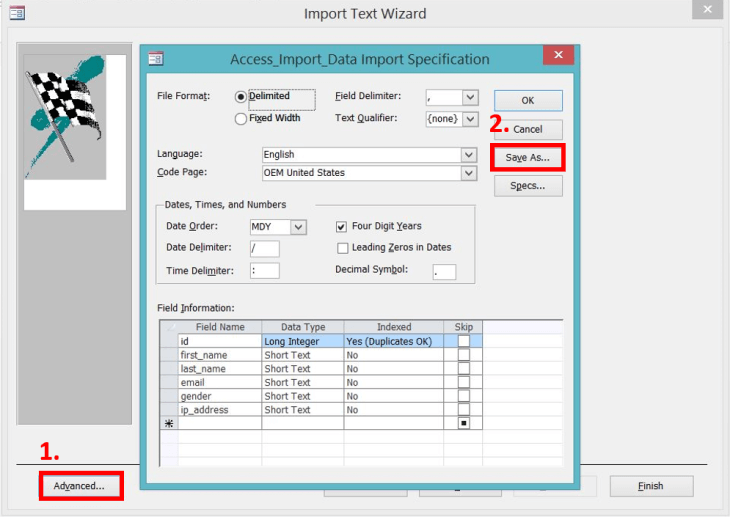Open the Specs... button
The width and height of the screenshot is (730, 517).
click(x=528, y=186)
